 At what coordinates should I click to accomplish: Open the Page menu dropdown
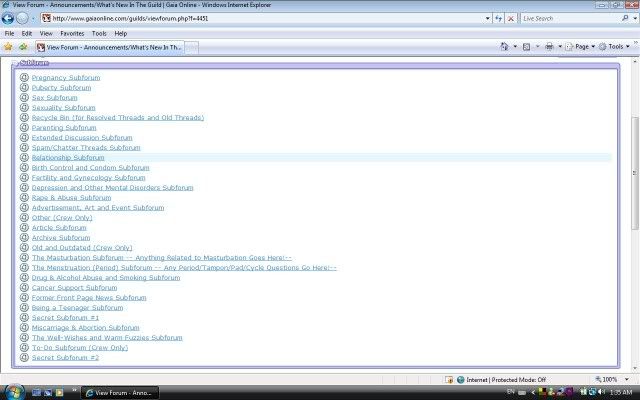click(580, 47)
